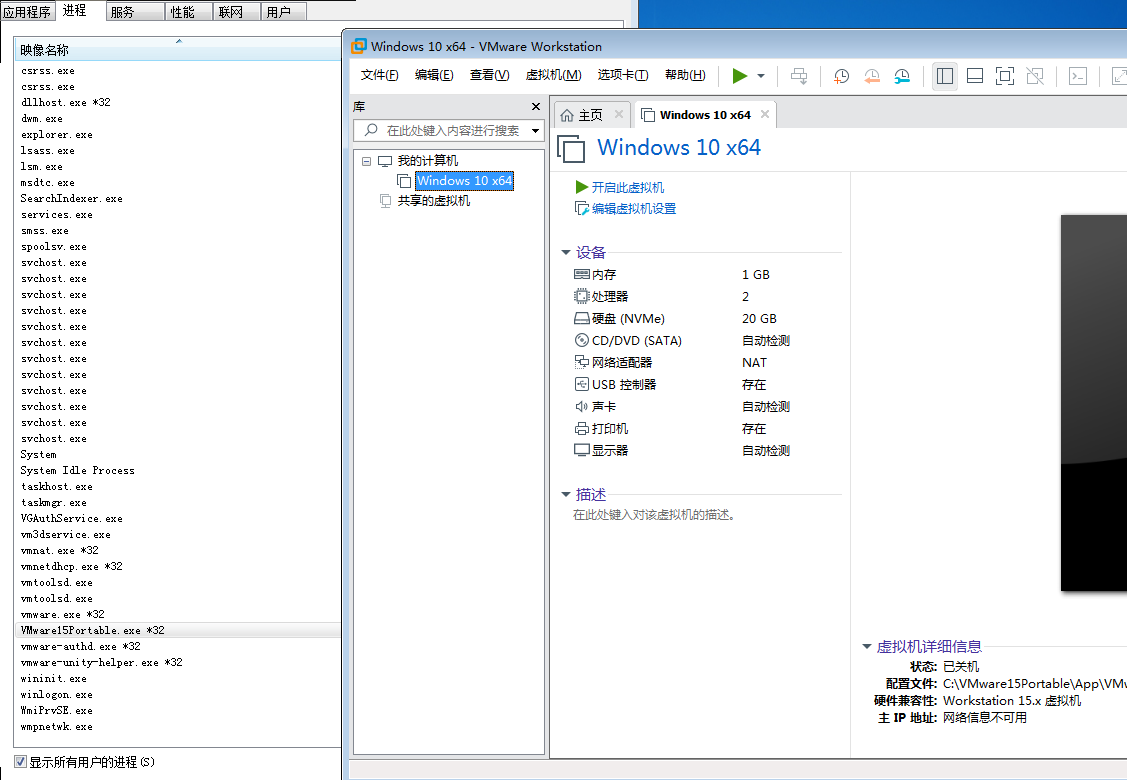Click 开启此虚拟机 link

pos(627,187)
